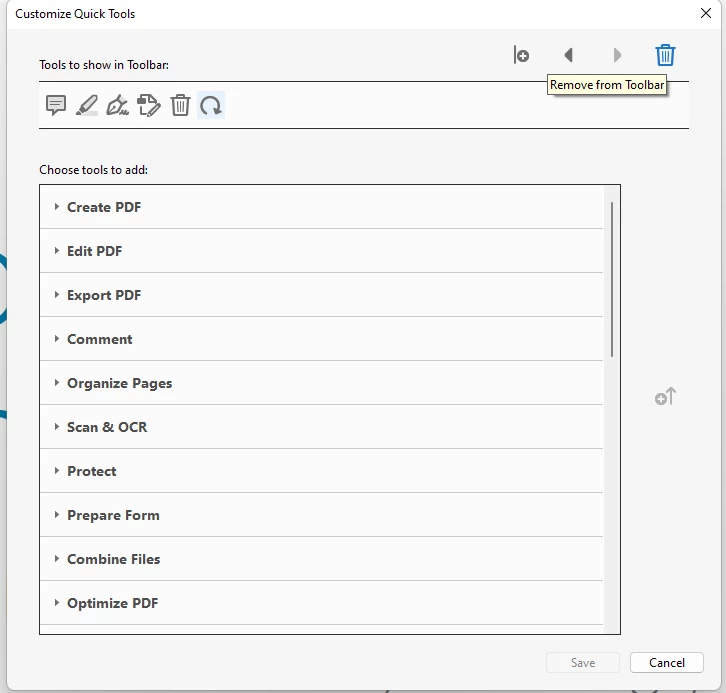
Task: Expand the Scan & OCR category arrow
Action: [x=56, y=426]
